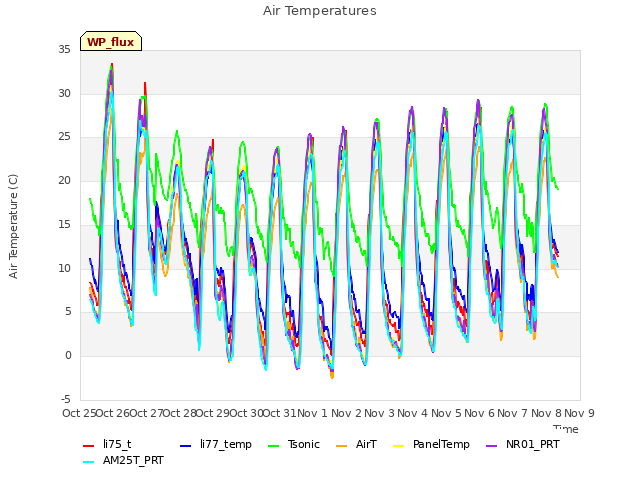
Task: Click the Oct 25 x-axis tick label
Action: (x=80, y=413)
